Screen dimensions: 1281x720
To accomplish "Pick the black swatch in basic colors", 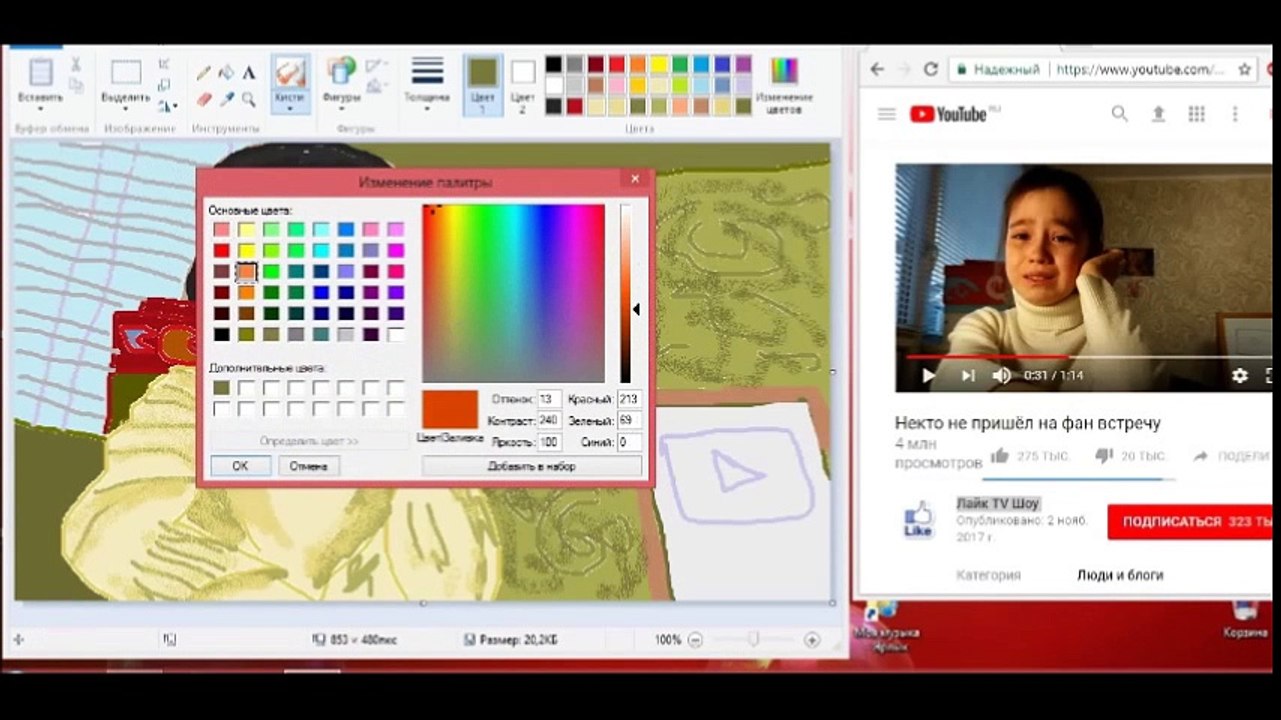I will pos(221,335).
